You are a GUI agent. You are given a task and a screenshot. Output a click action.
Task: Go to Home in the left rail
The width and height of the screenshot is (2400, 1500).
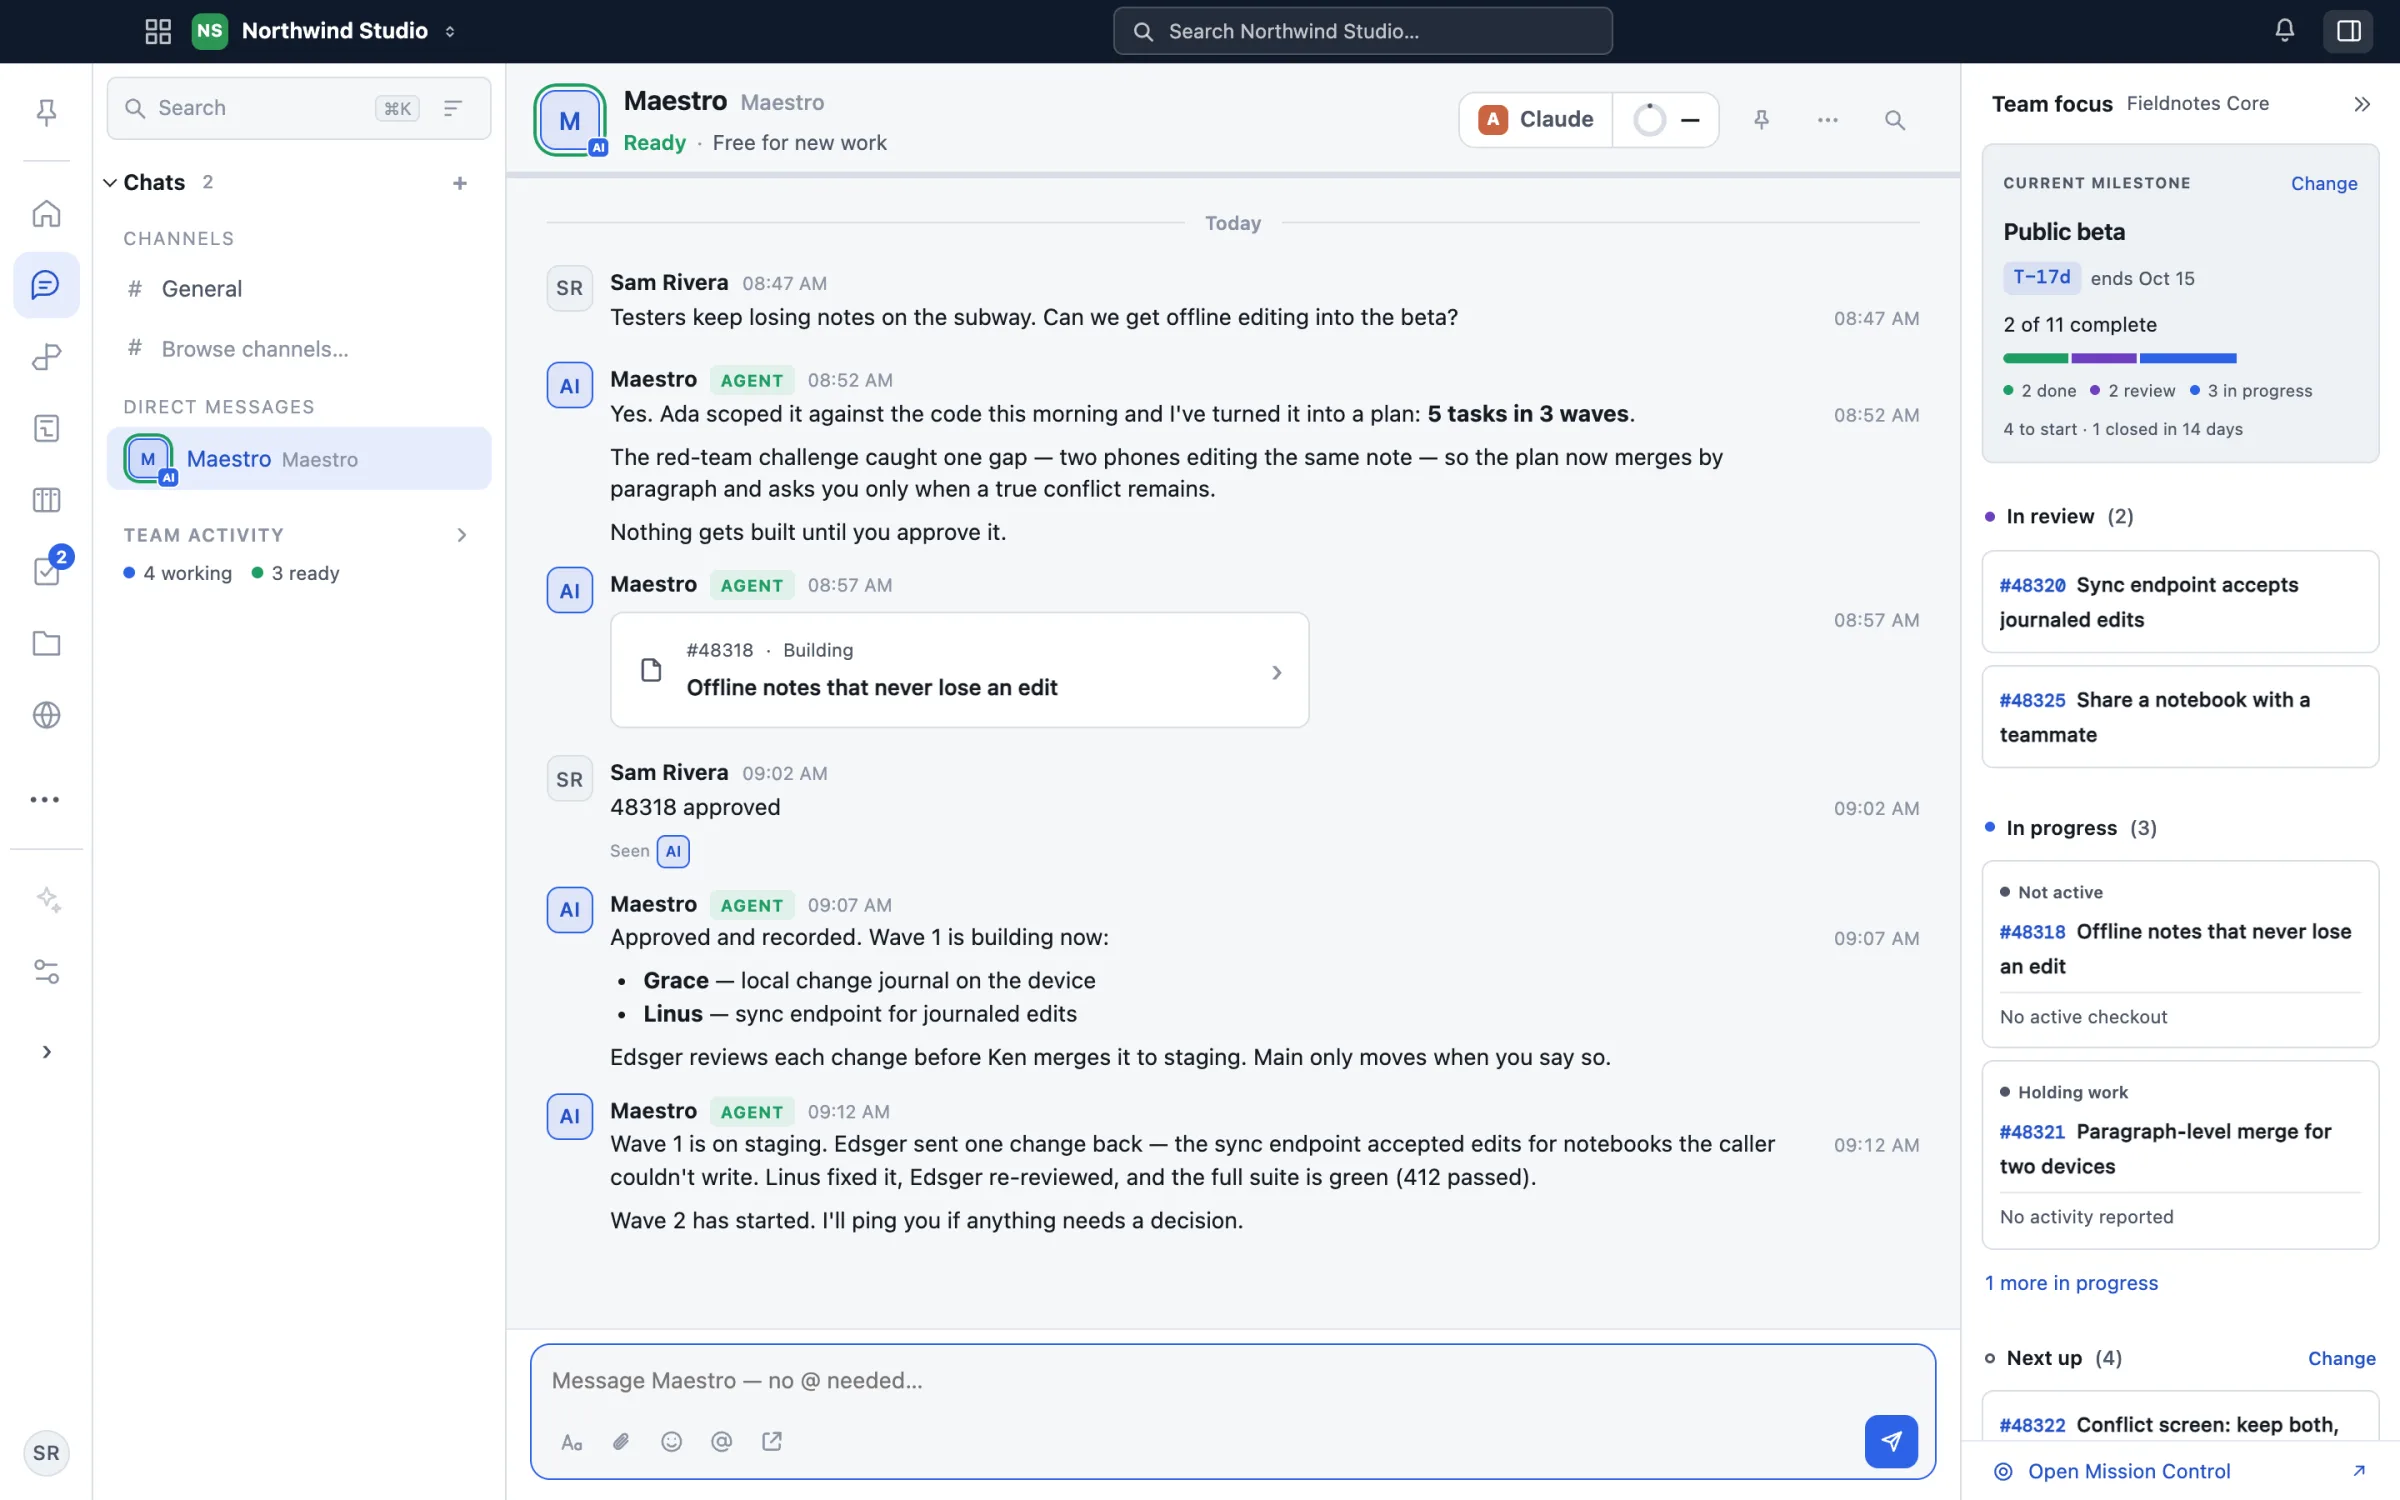tap(46, 213)
